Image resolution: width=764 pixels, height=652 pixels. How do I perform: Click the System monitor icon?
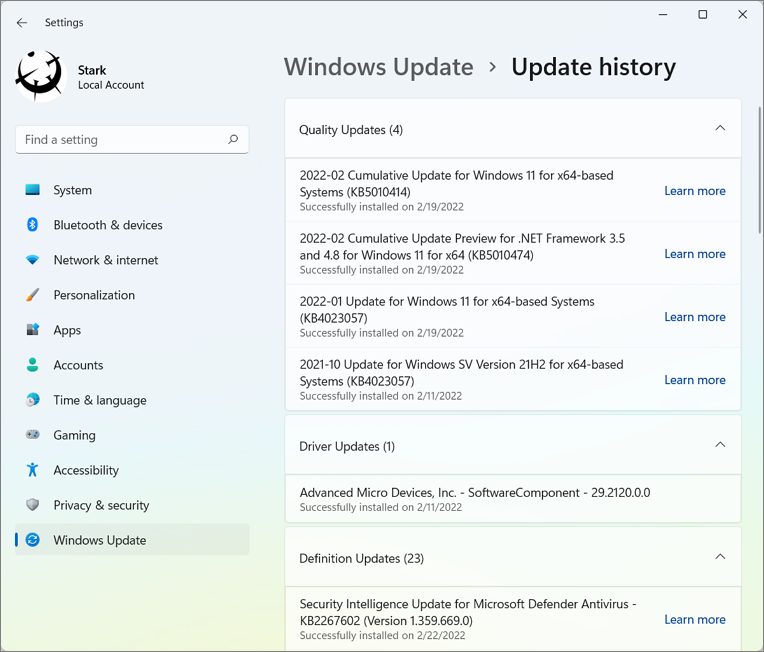click(33, 190)
